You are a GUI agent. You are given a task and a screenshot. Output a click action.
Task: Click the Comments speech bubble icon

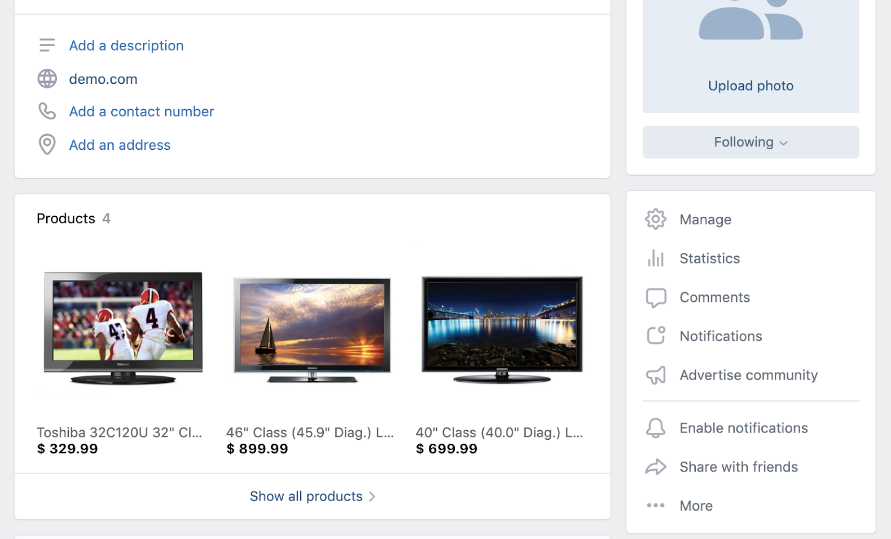(x=655, y=298)
